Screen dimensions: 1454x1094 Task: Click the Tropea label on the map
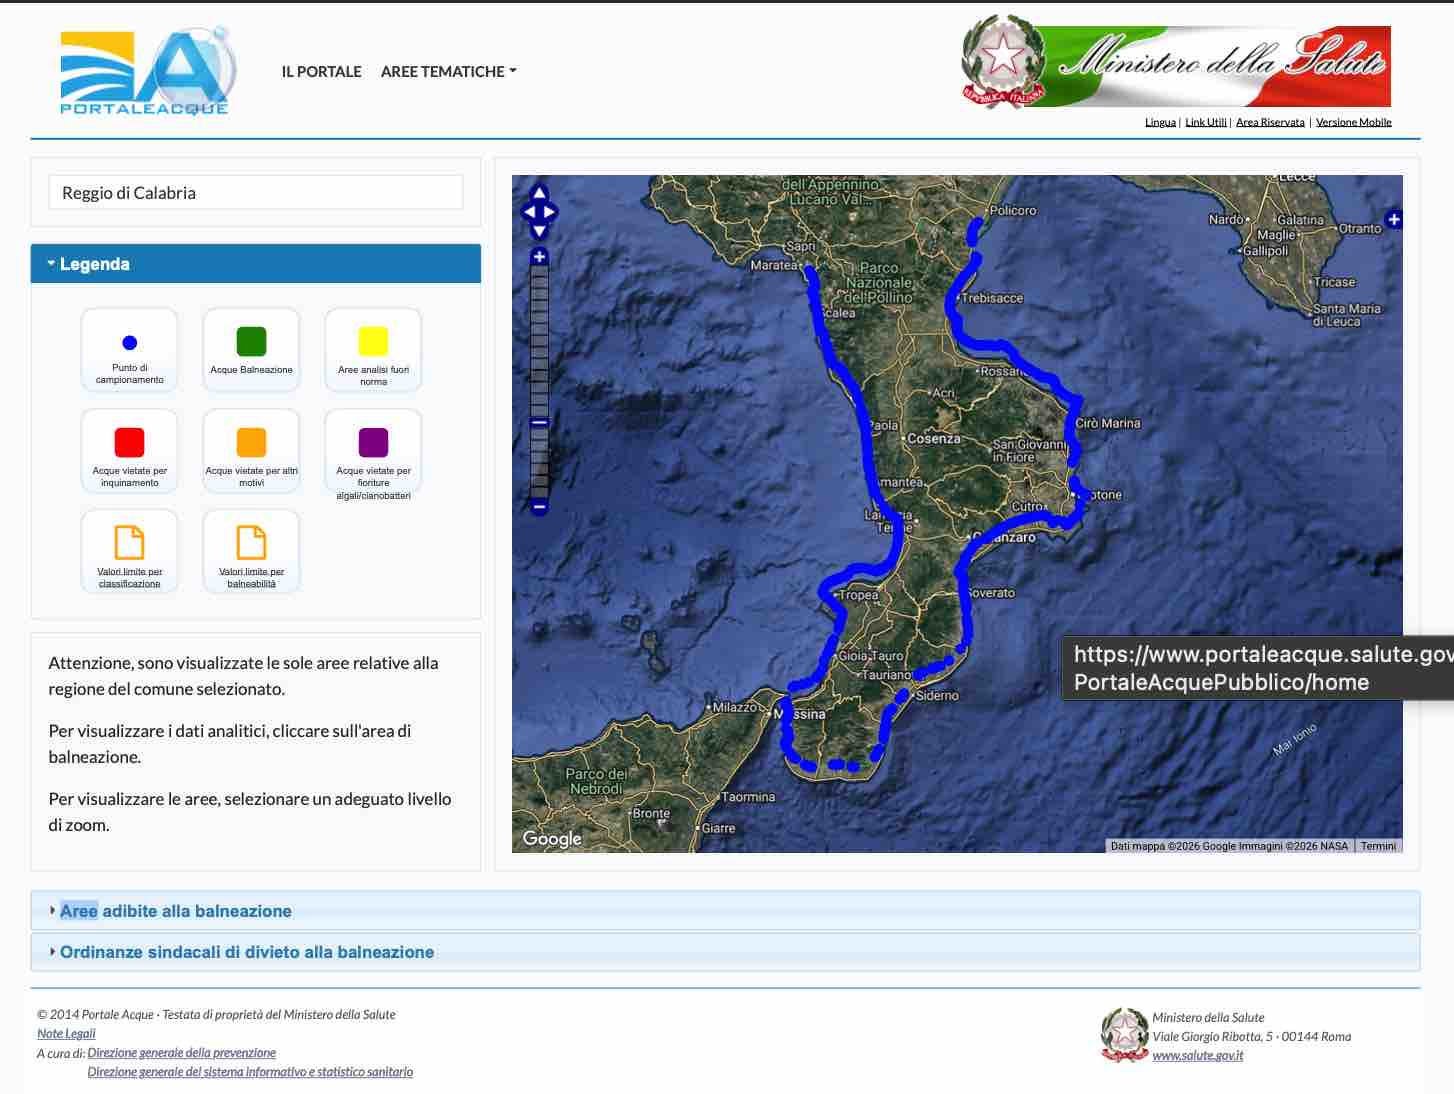pos(858,595)
